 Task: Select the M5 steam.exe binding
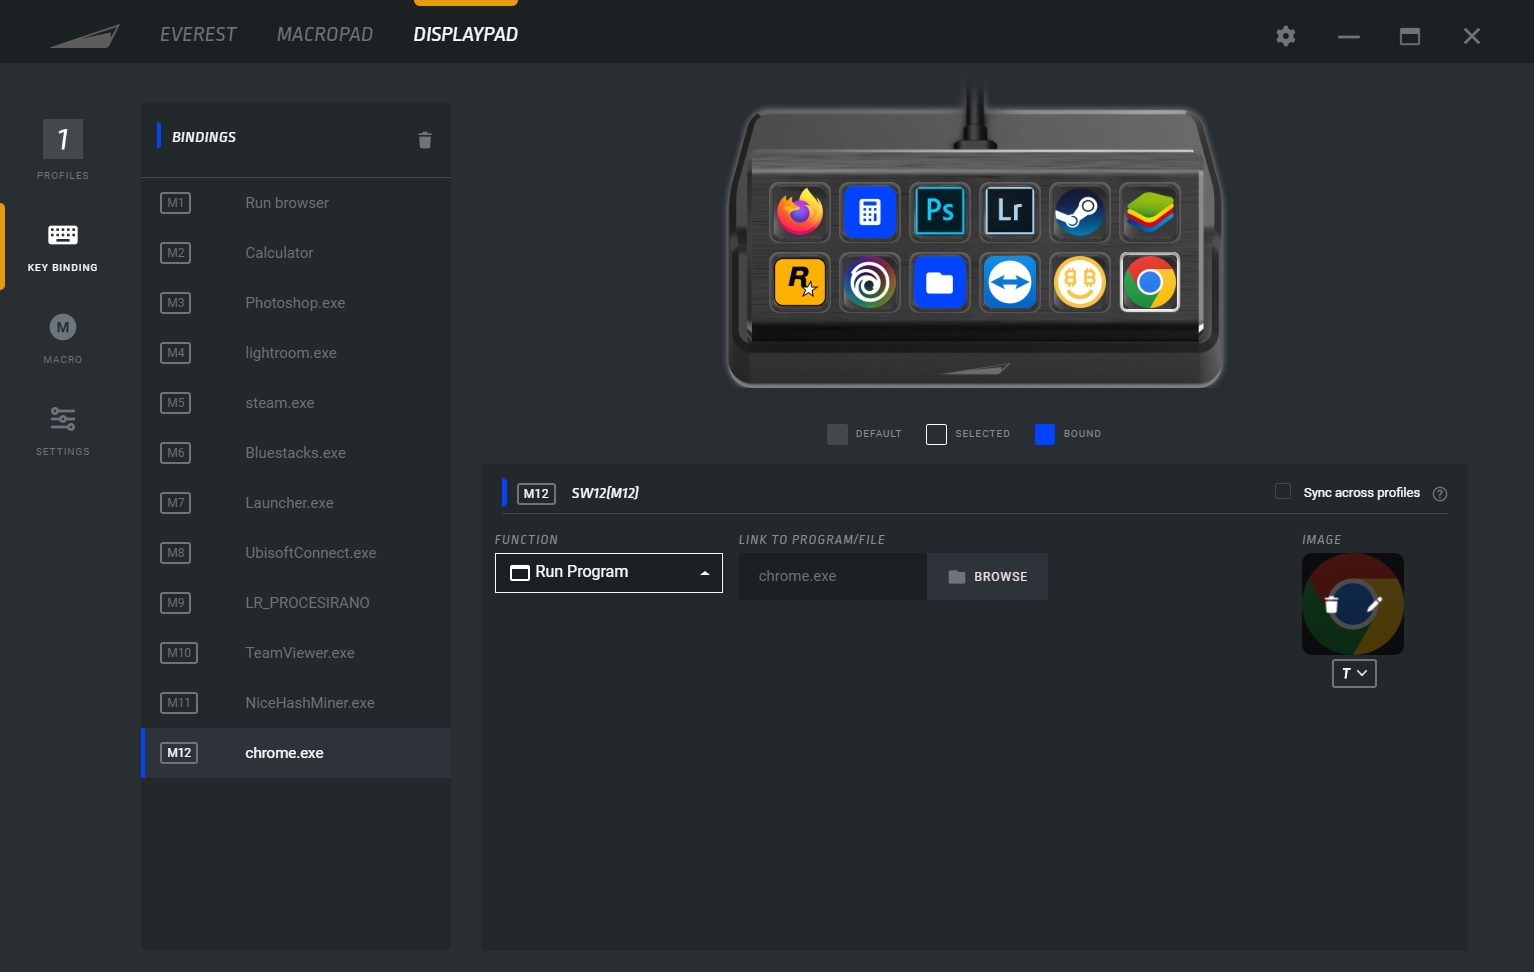point(296,403)
